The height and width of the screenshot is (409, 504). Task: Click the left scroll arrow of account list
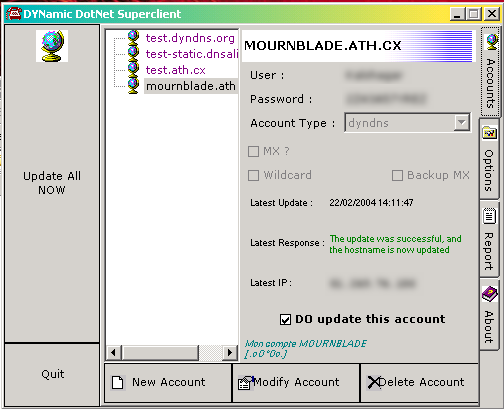click(113, 352)
